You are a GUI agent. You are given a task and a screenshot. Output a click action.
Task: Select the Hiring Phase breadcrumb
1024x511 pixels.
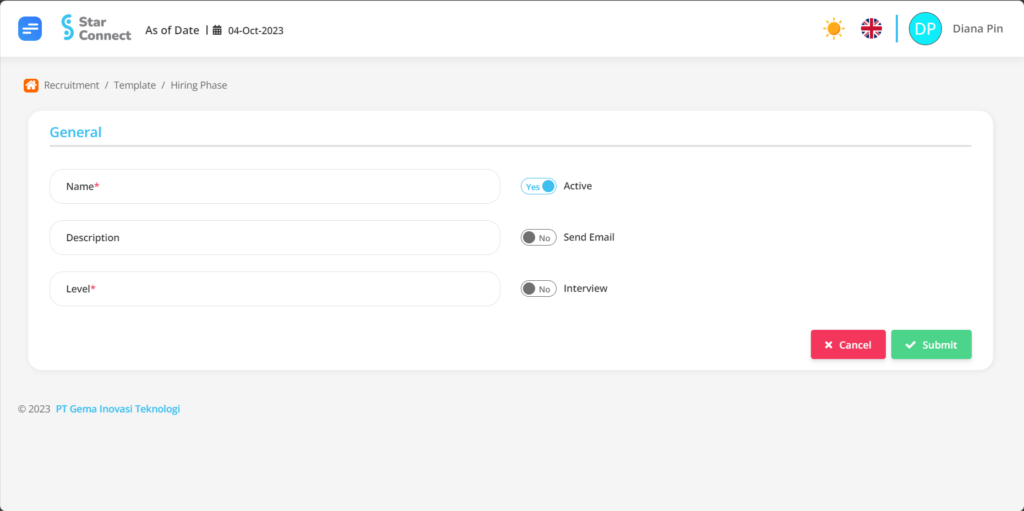[199, 85]
